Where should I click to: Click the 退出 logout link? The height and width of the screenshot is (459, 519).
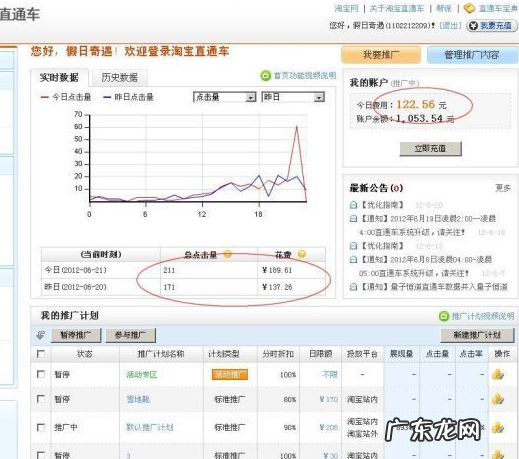point(450,26)
